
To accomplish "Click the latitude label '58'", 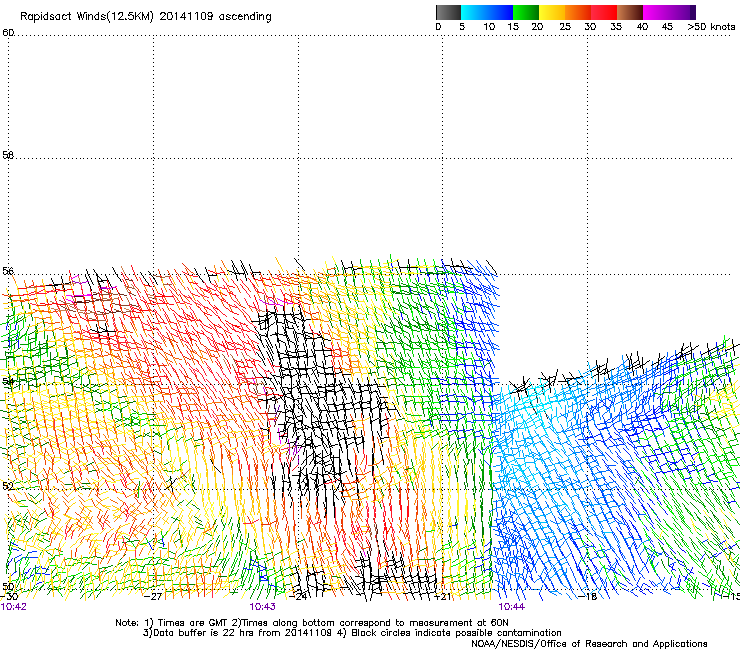I will tap(8, 155).
